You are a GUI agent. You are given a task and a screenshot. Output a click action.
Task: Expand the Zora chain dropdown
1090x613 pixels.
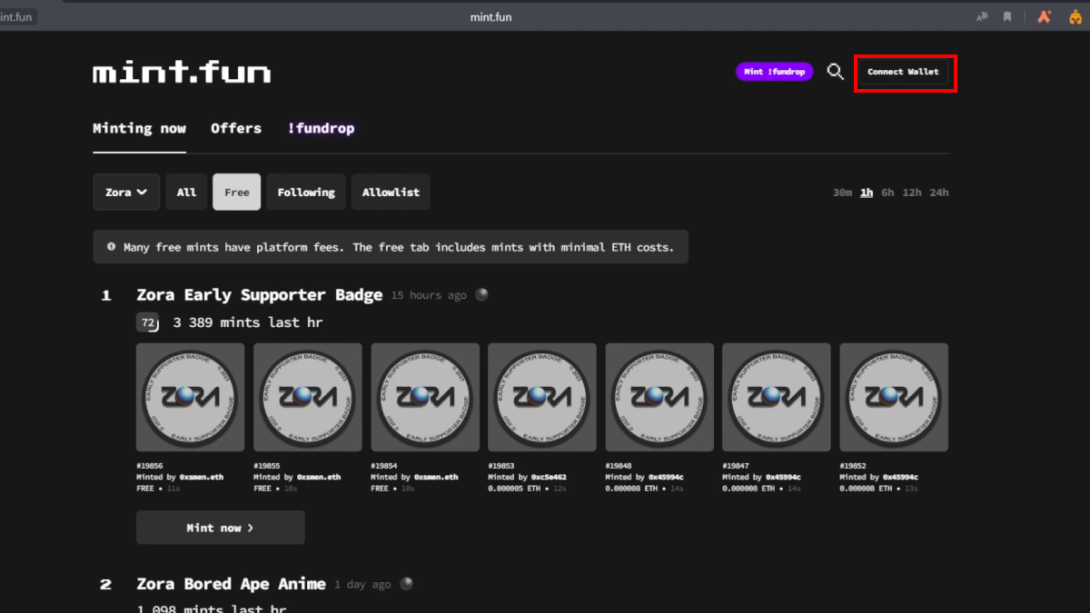click(126, 192)
